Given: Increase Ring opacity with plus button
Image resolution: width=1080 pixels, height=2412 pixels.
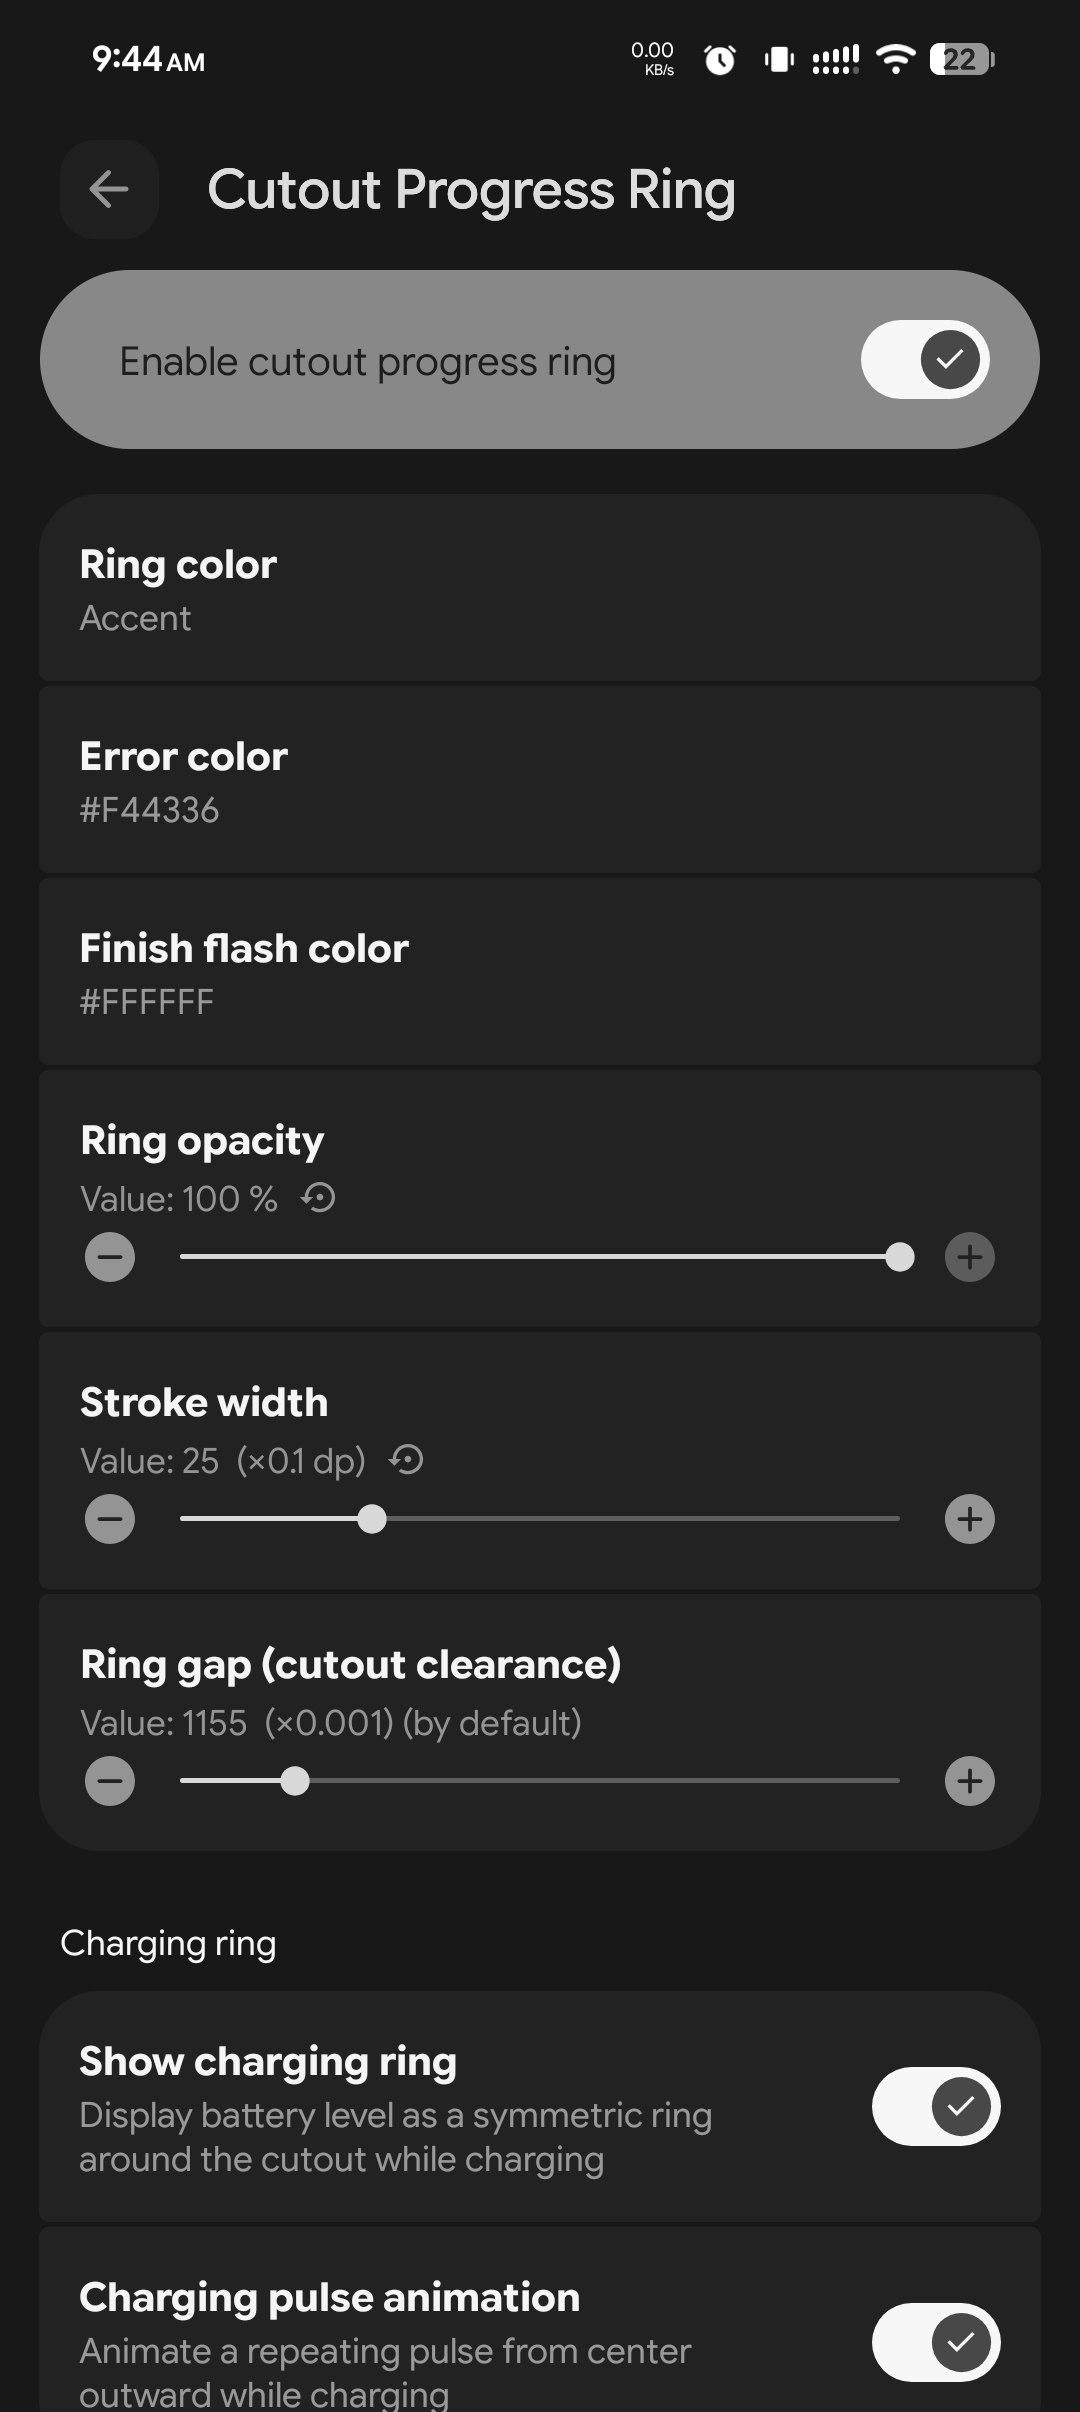Looking at the screenshot, I should pos(969,1257).
